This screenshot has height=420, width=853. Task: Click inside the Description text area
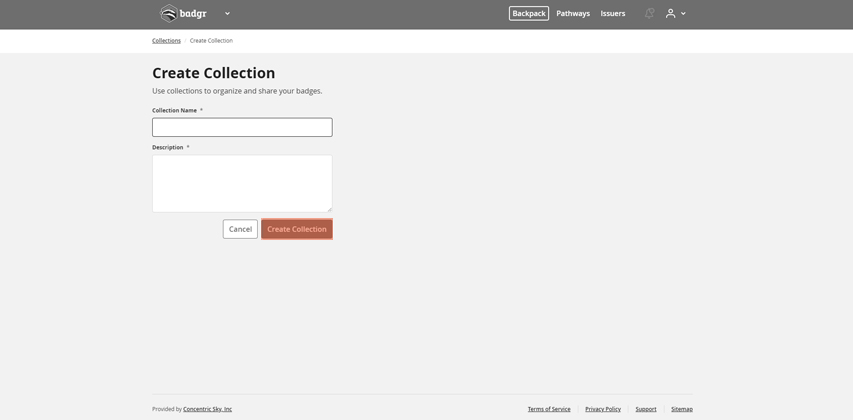(x=242, y=184)
